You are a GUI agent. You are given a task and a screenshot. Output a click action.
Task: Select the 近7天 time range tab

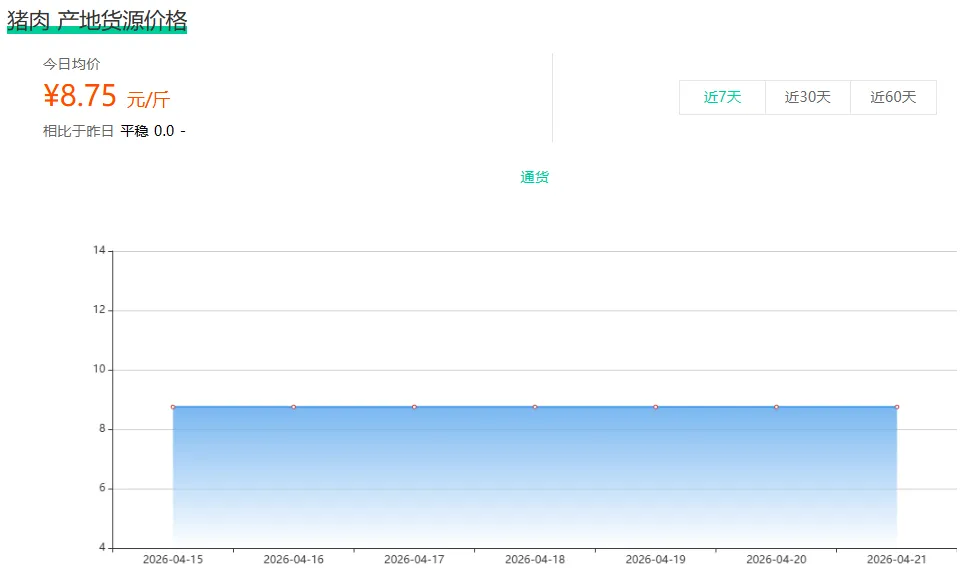pyautogui.click(x=722, y=97)
